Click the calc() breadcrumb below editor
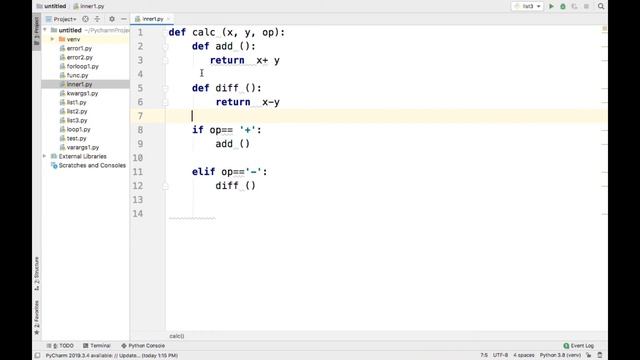The height and width of the screenshot is (360, 640). tap(177, 336)
